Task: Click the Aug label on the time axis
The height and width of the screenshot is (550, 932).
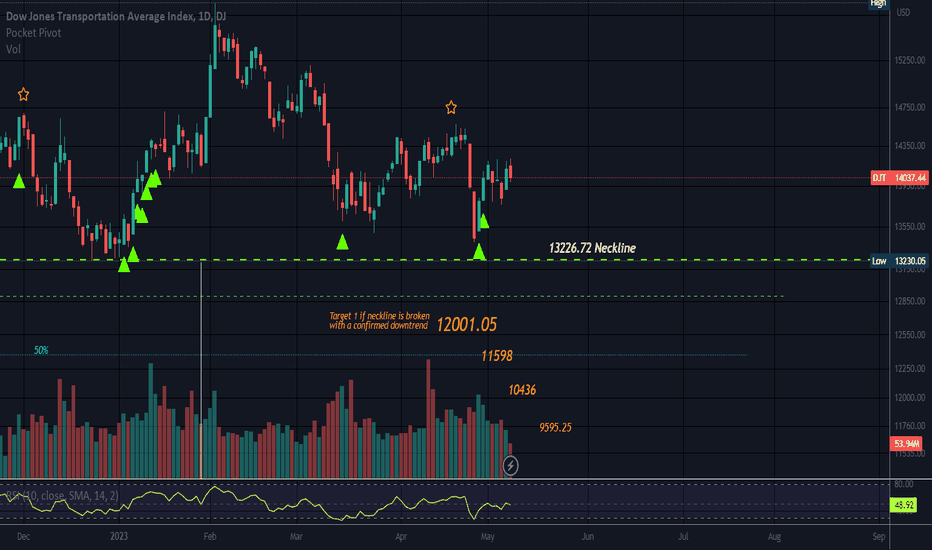Action: (x=774, y=536)
